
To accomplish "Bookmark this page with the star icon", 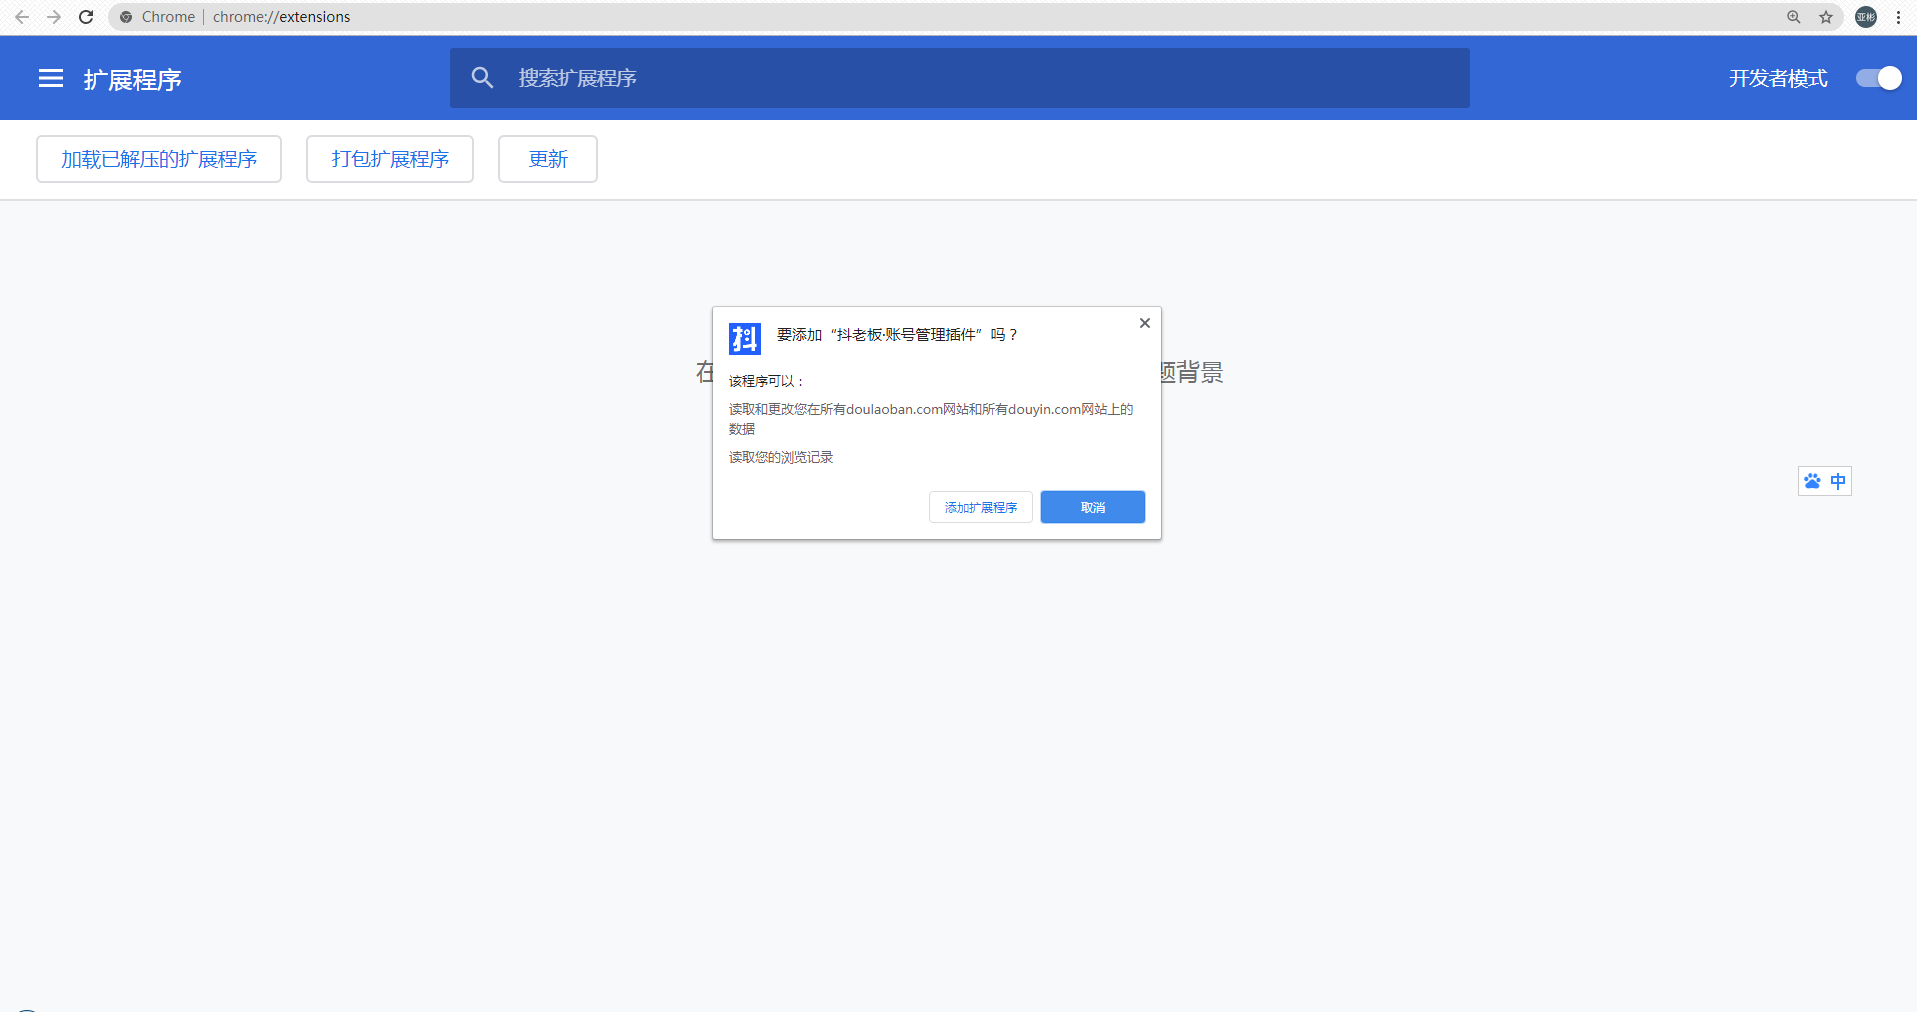I will click(1826, 17).
